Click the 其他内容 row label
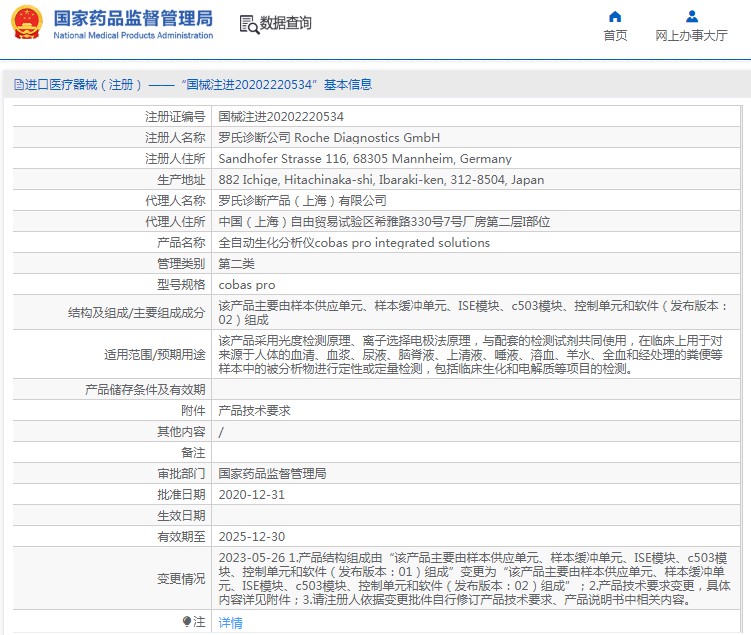Screen dimensions: 751x635 (x=181, y=431)
